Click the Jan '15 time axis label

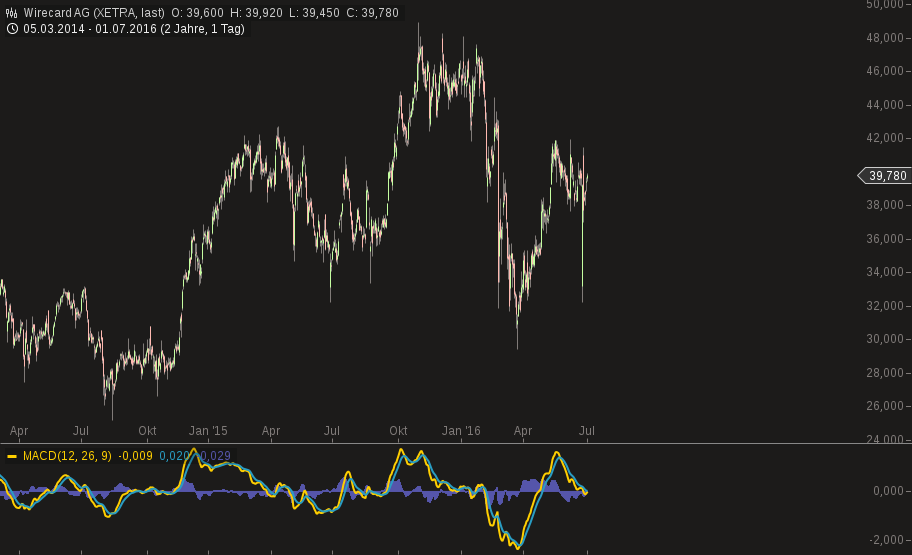pyautogui.click(x=208, y=431)
